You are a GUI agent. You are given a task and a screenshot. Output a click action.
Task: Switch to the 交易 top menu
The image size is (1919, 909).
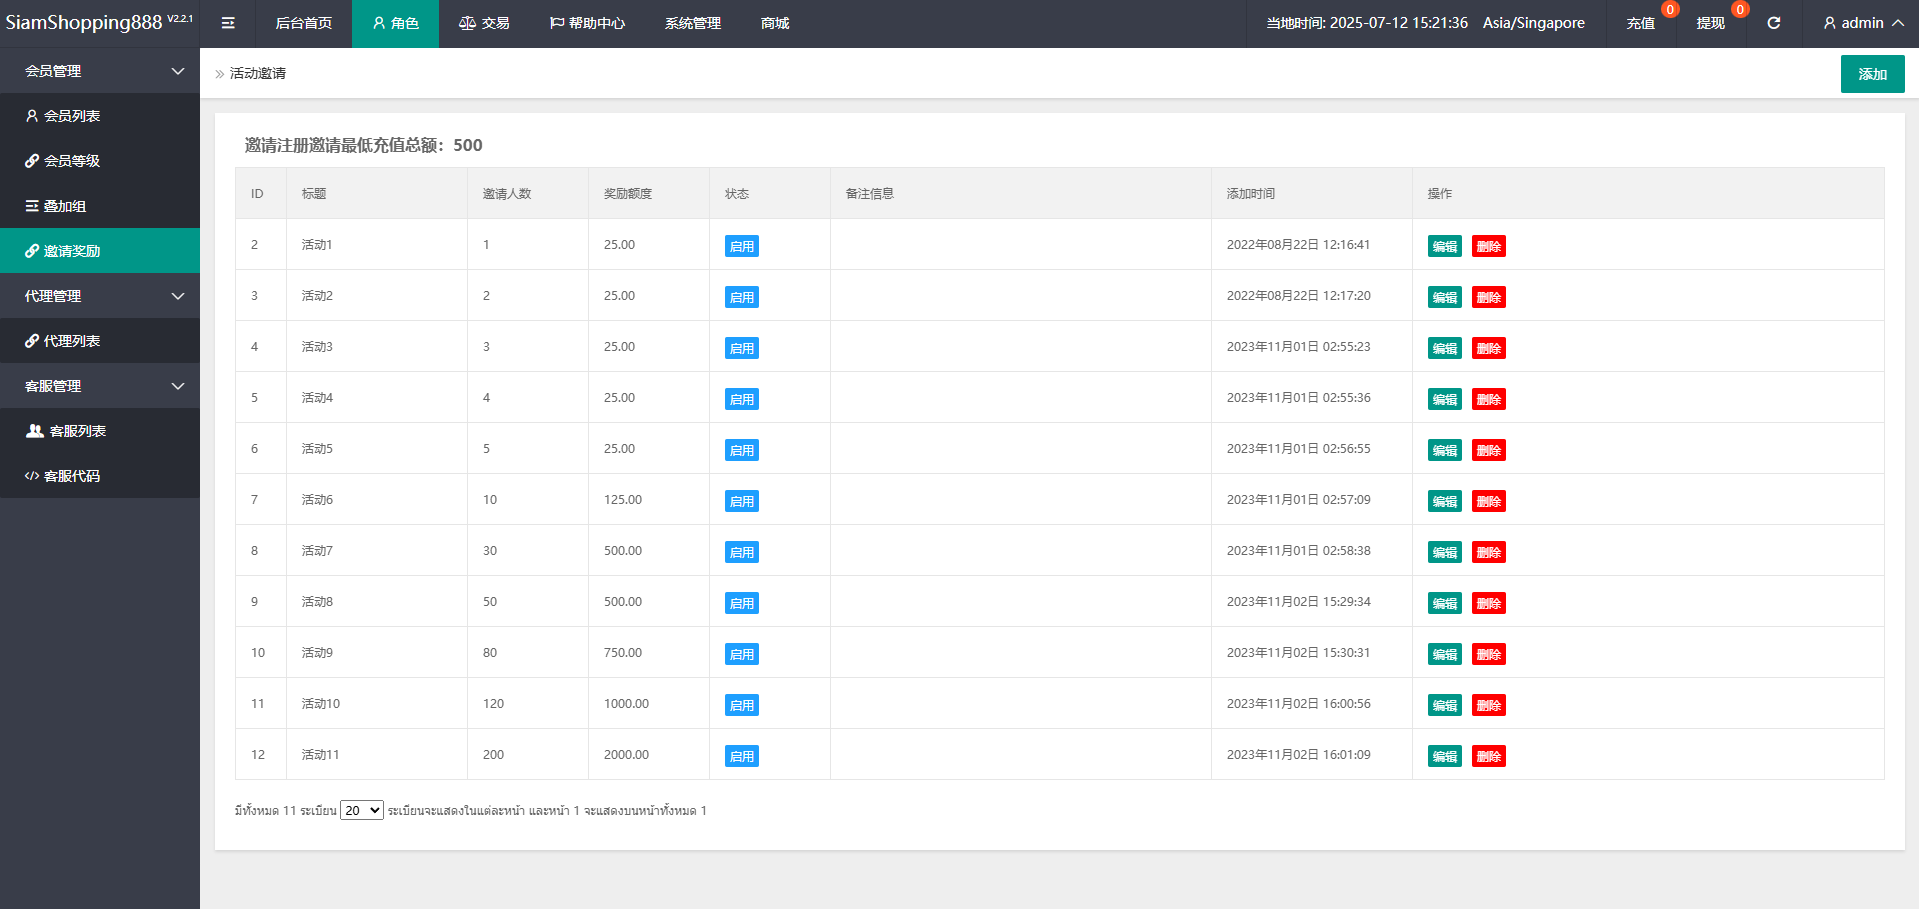click(x=484, y=23)
